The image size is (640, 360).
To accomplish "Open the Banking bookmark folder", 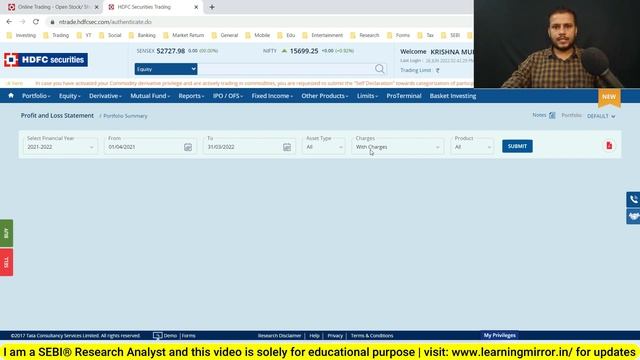I will click(142, 36).
